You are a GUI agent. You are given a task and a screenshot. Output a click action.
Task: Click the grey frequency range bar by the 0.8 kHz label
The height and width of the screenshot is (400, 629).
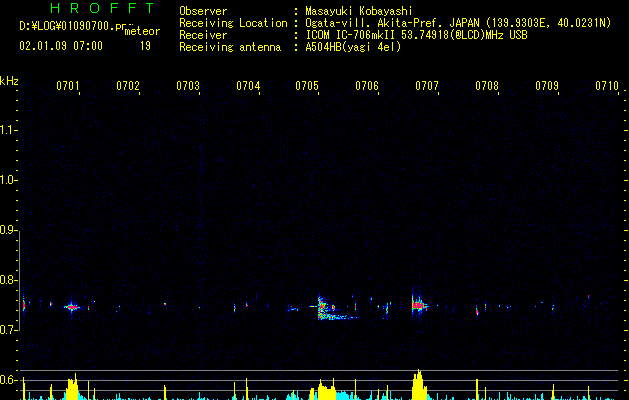[x=19, y=280]
